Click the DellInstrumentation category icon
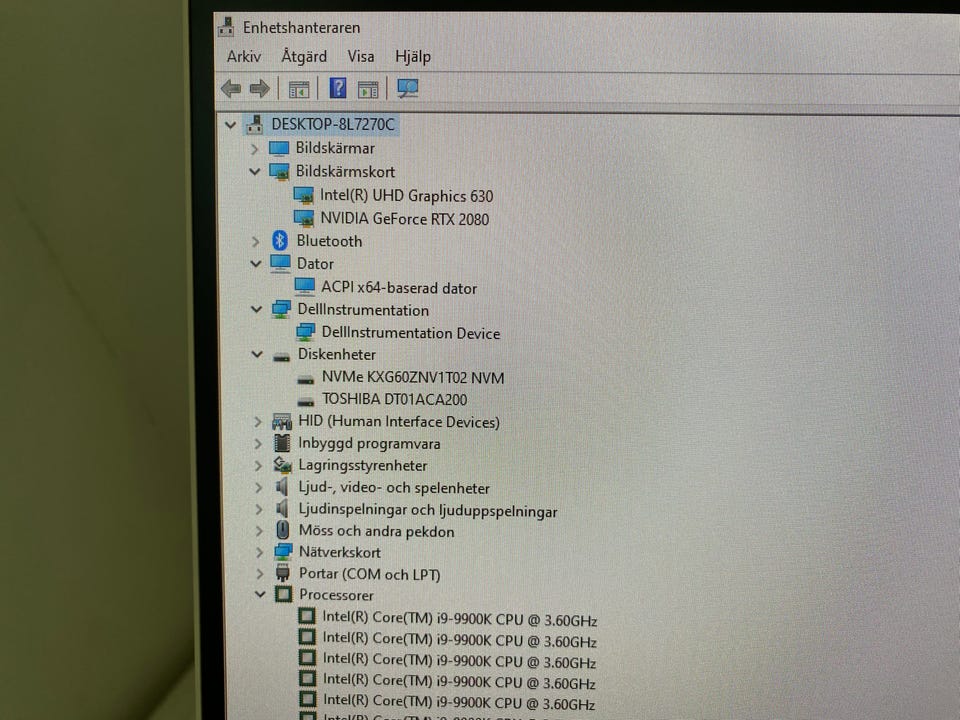The height and width of the screenshot is (720, 960). point(281,310)
